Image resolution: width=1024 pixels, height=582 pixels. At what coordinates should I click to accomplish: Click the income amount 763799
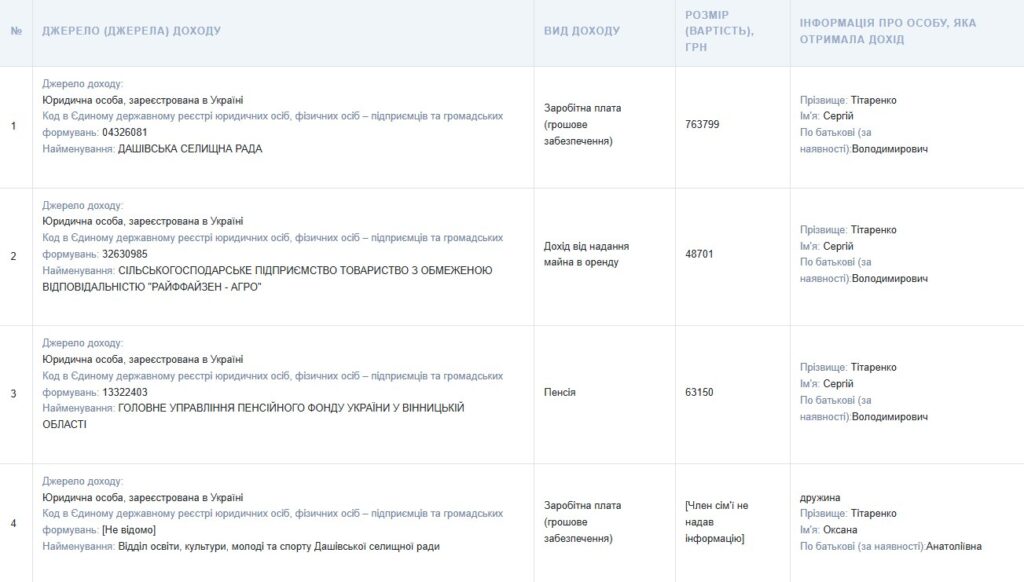pyautogui.click(x=702, y=125)
